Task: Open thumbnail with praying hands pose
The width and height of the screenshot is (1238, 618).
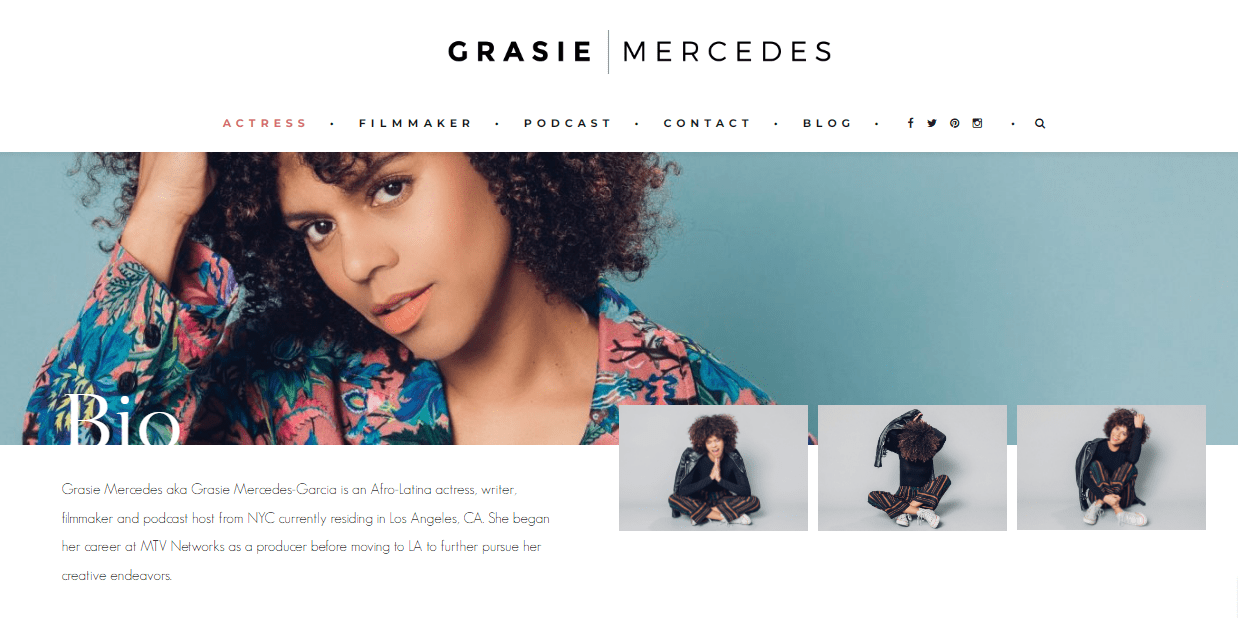Action: [713, 467]
